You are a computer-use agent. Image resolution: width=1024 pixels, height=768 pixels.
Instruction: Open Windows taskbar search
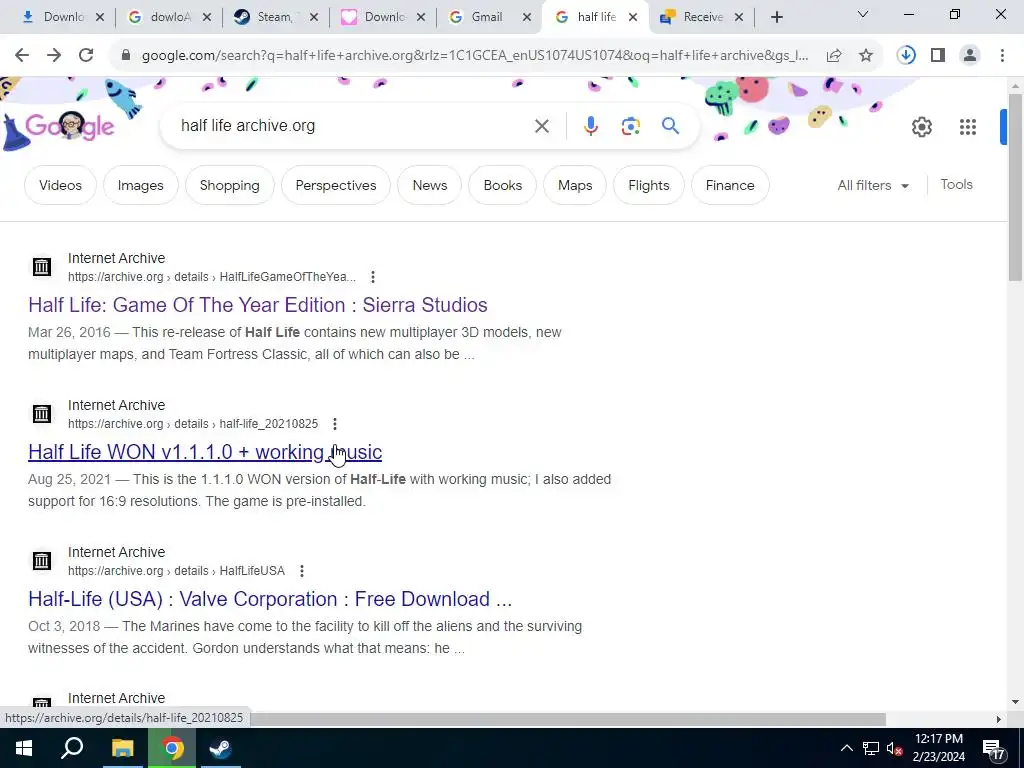[72, 748]
